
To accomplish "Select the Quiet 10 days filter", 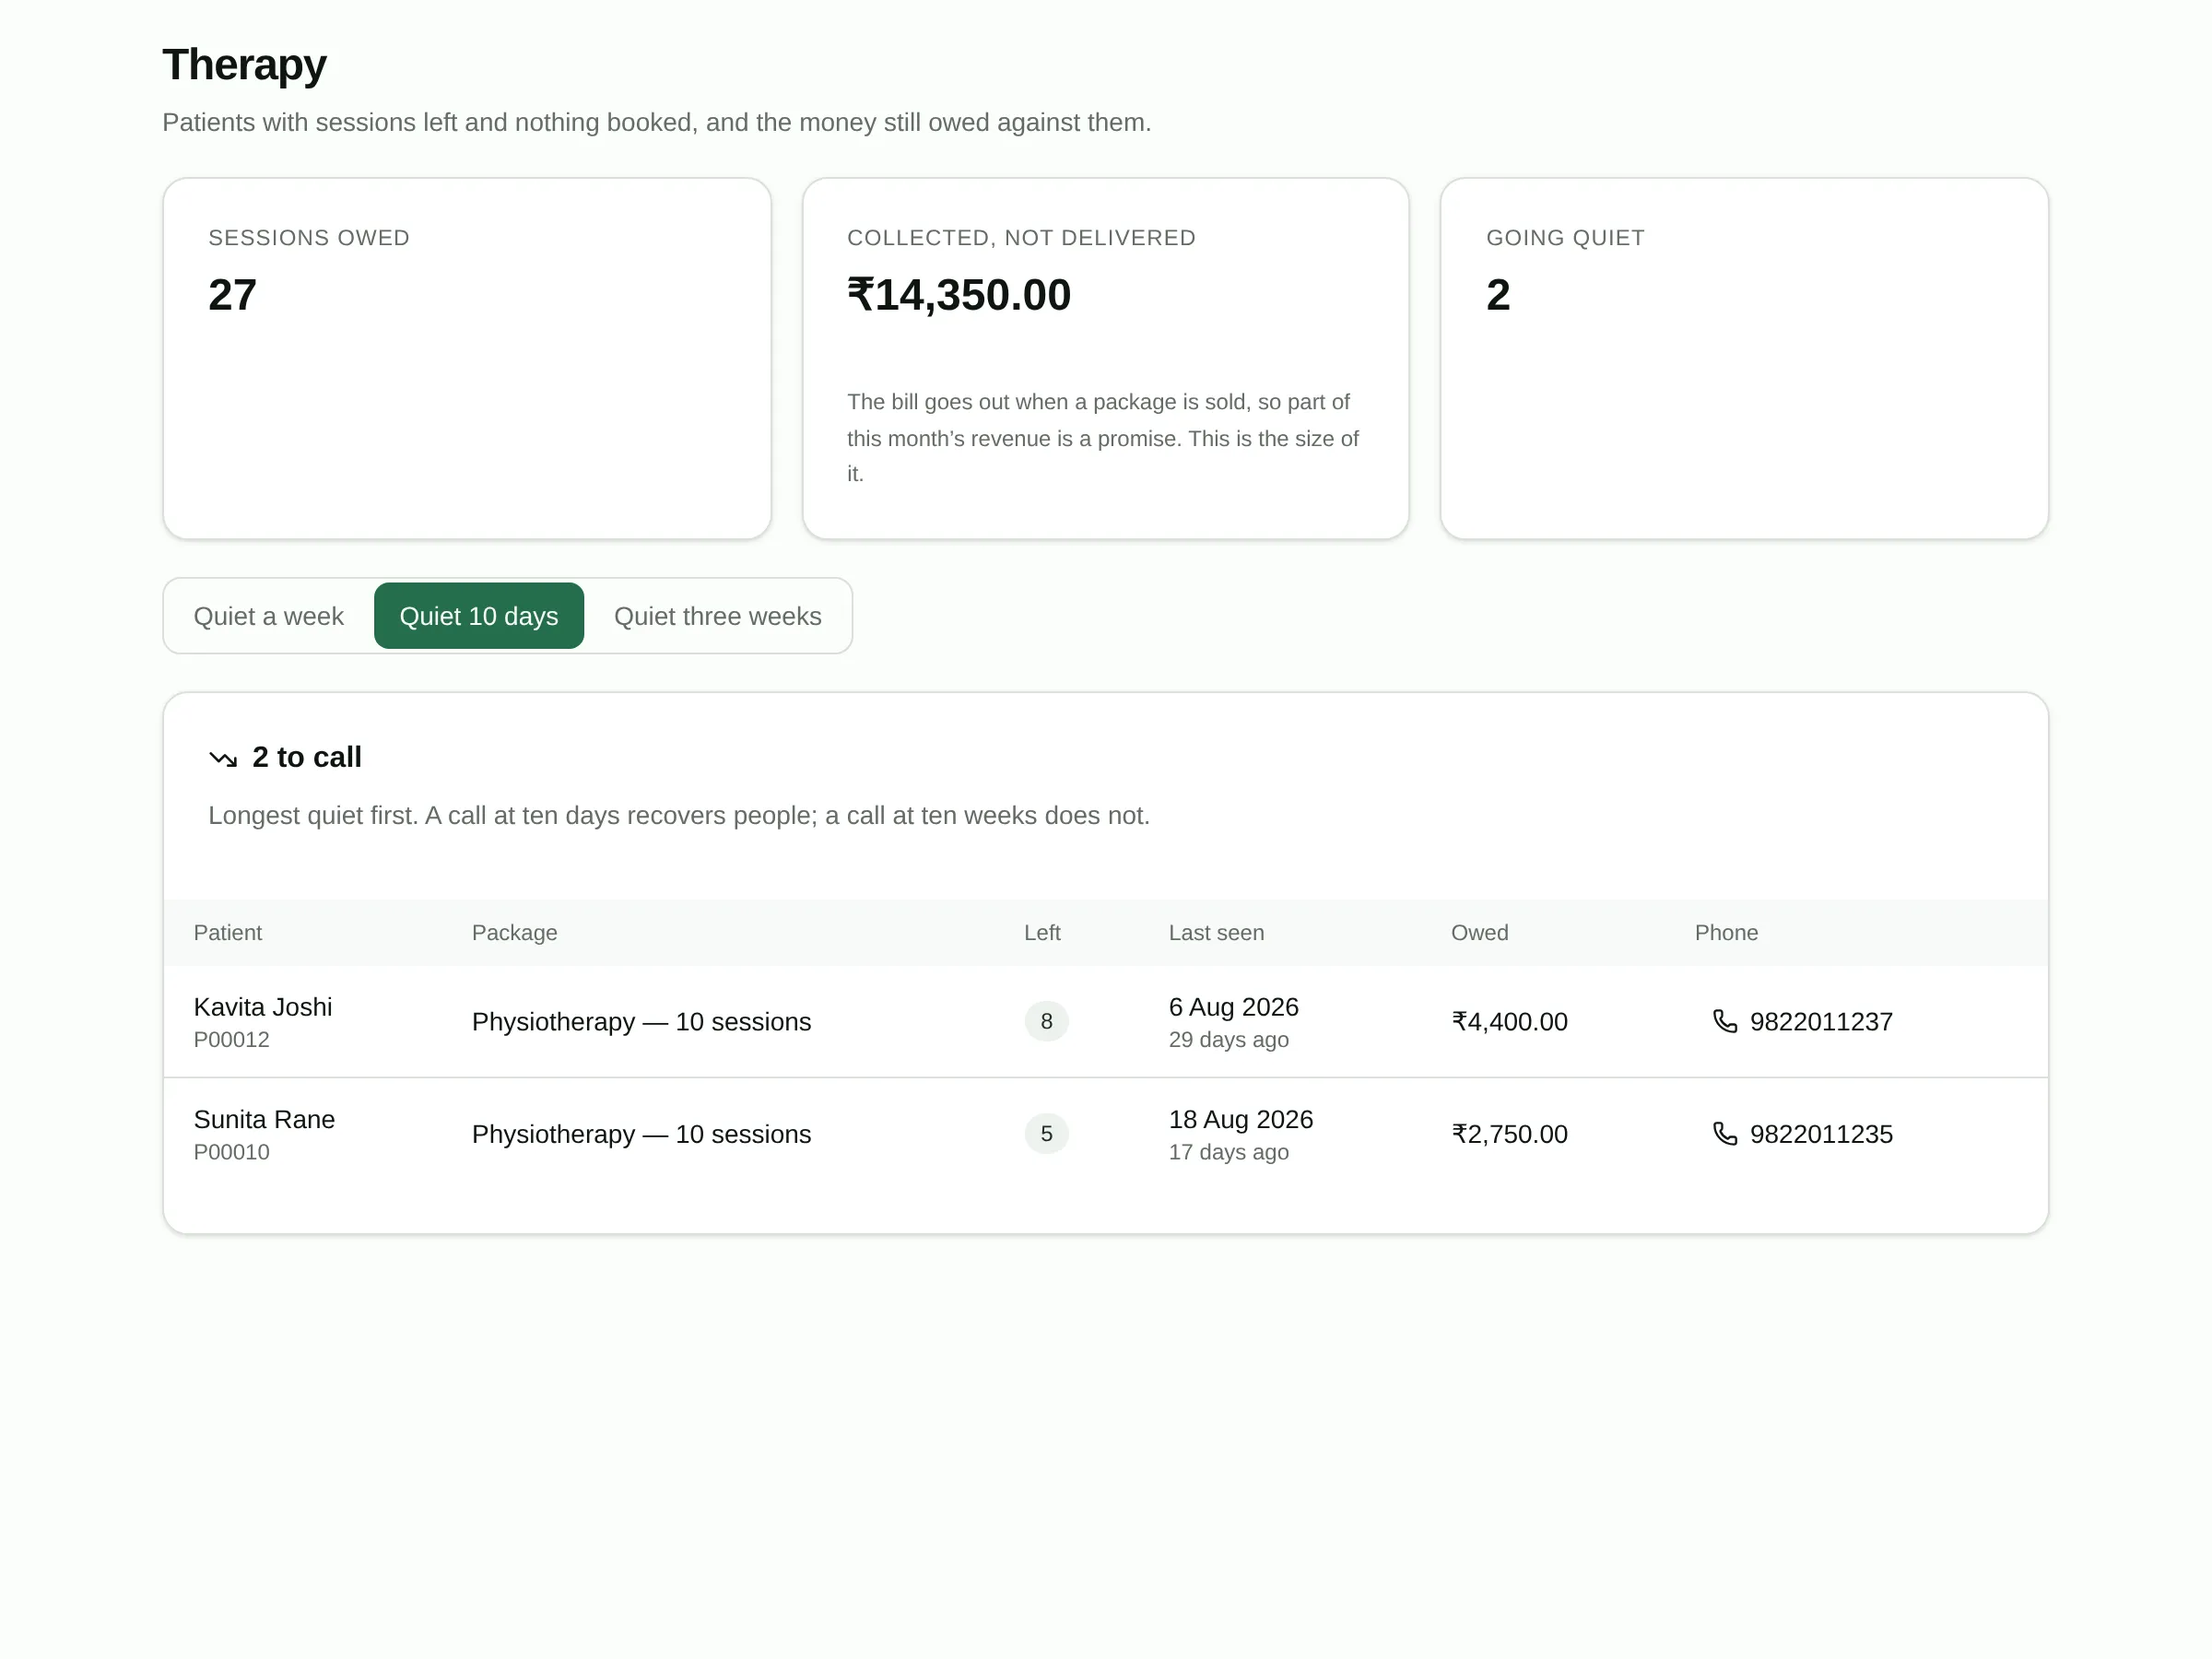I will coord(478,616).
